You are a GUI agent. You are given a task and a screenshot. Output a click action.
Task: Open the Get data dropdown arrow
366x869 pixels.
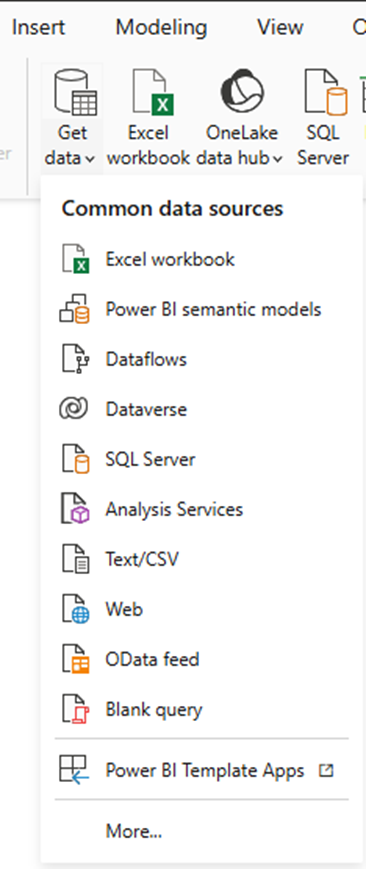[x=90, y=160]
